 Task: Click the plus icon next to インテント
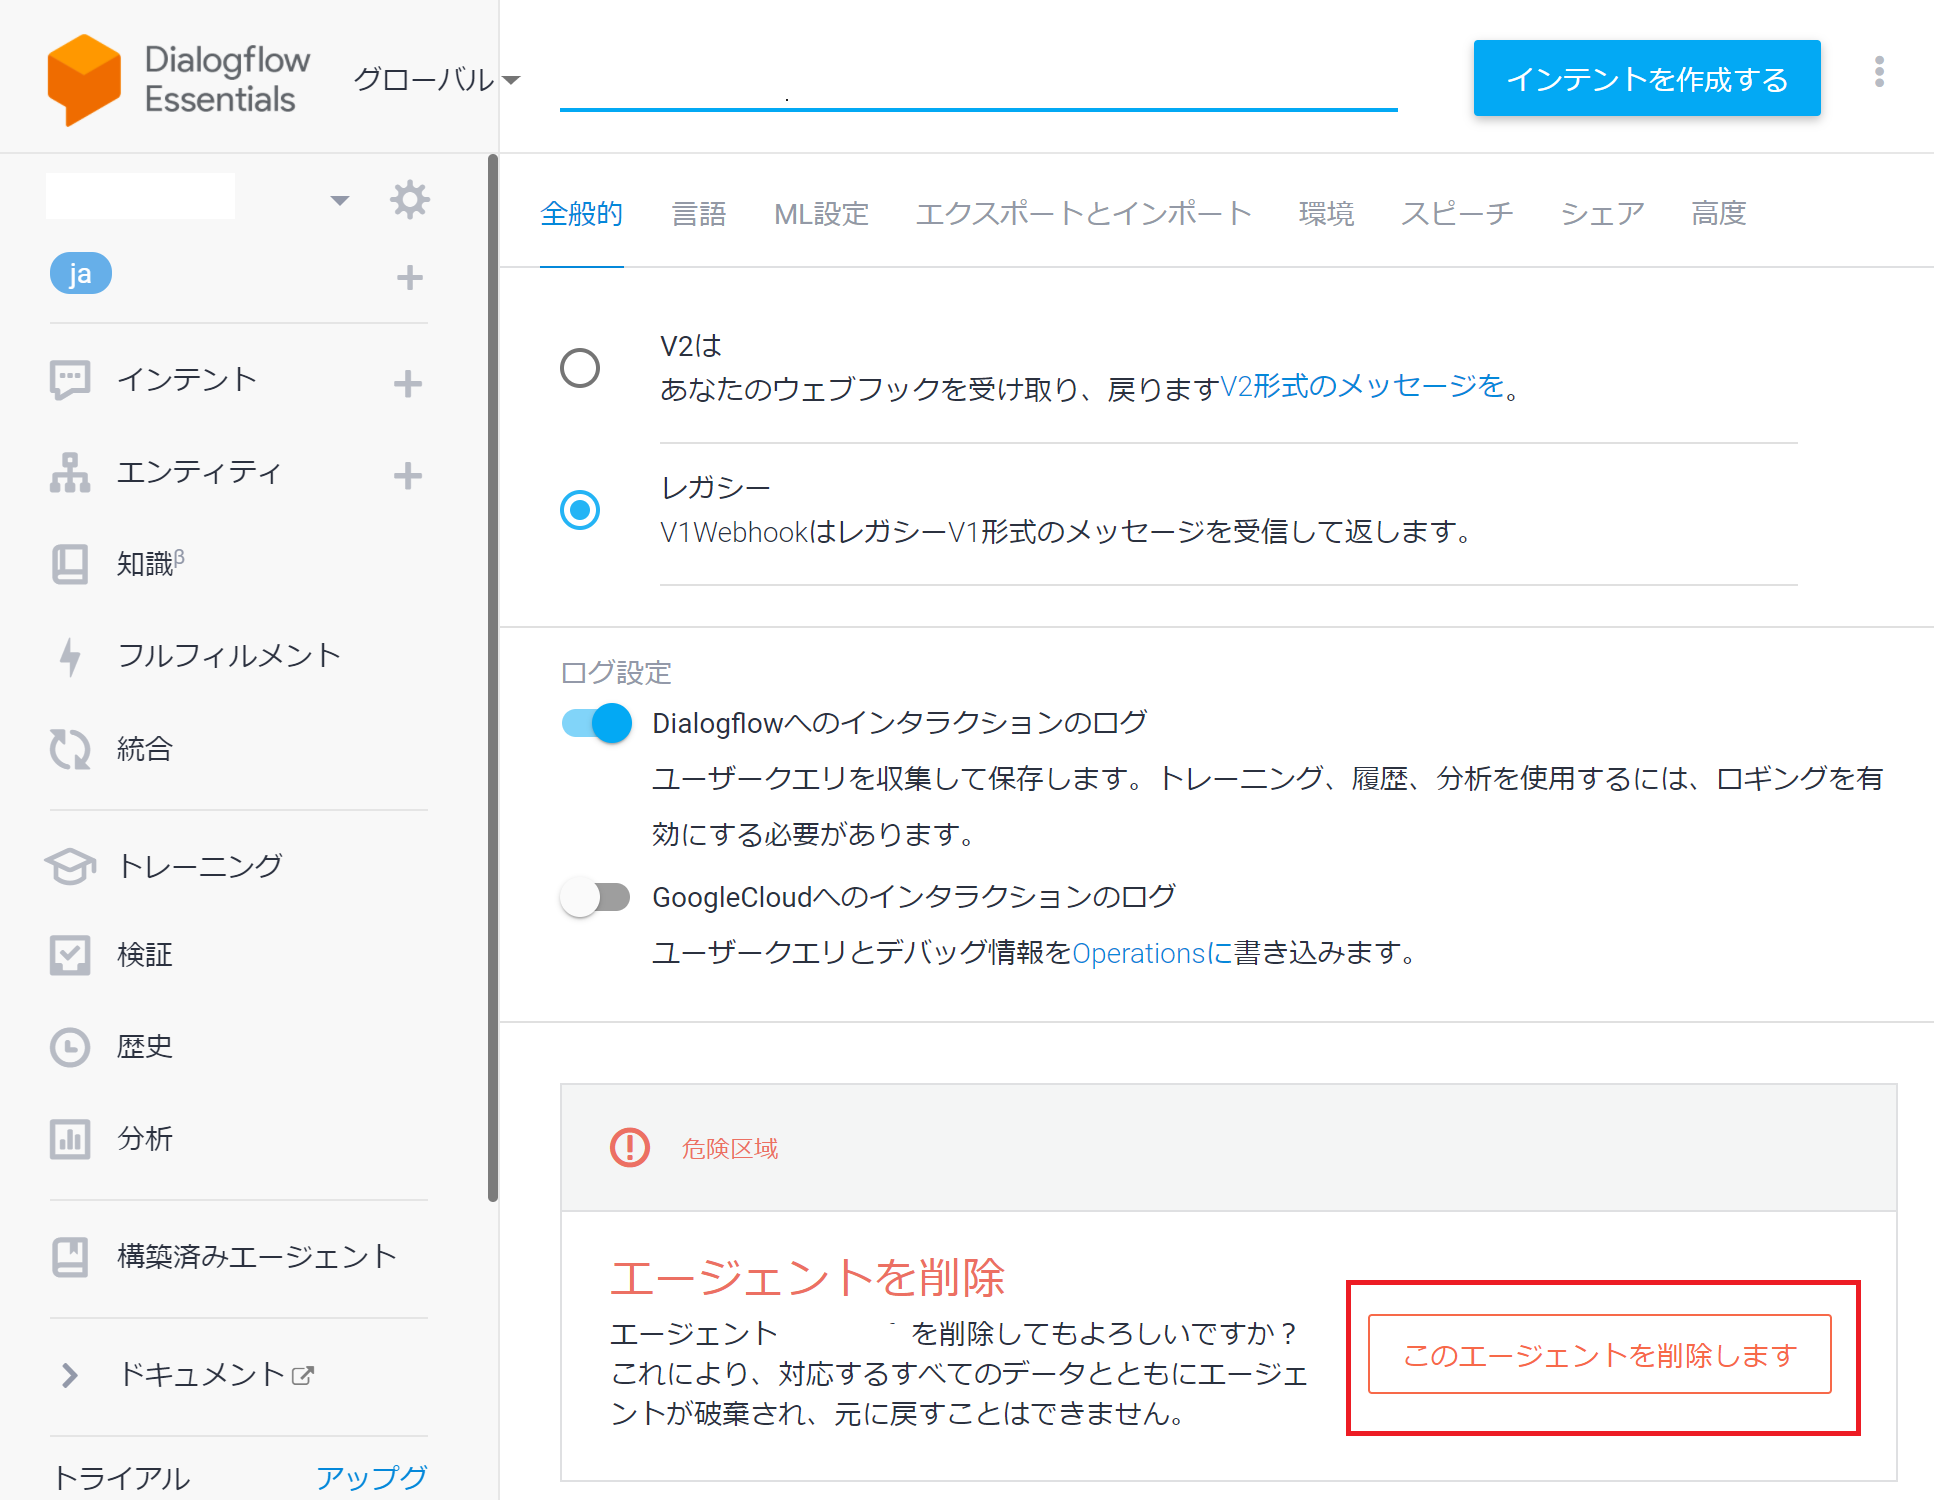coord(407,383)
